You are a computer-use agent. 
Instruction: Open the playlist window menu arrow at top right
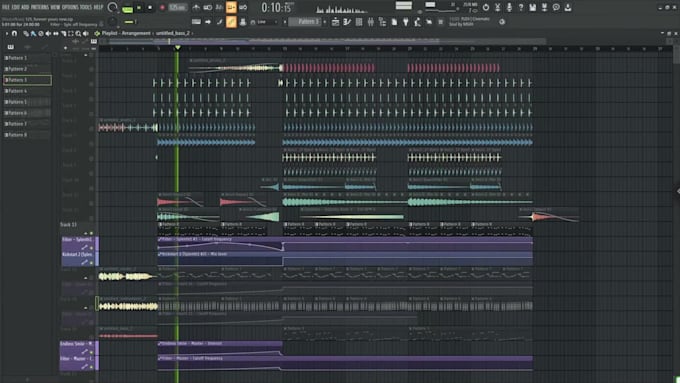[x=662, y=33]
